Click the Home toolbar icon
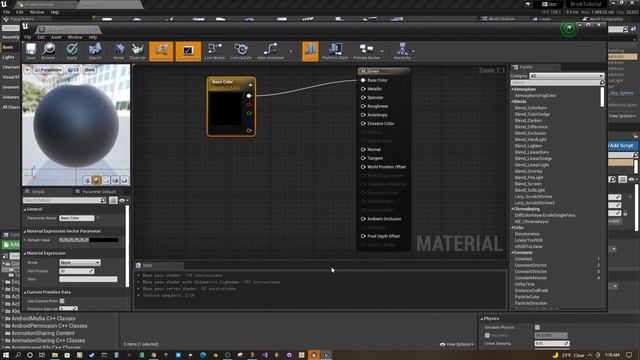This screenshot has width=640, height=360. click(118, 51)
